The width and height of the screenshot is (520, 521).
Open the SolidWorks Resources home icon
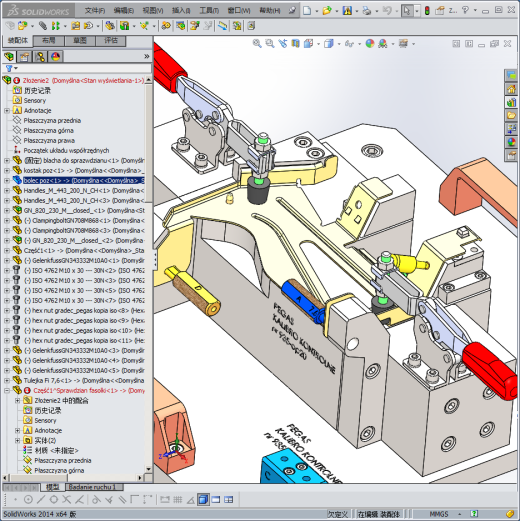pos(511,89)
